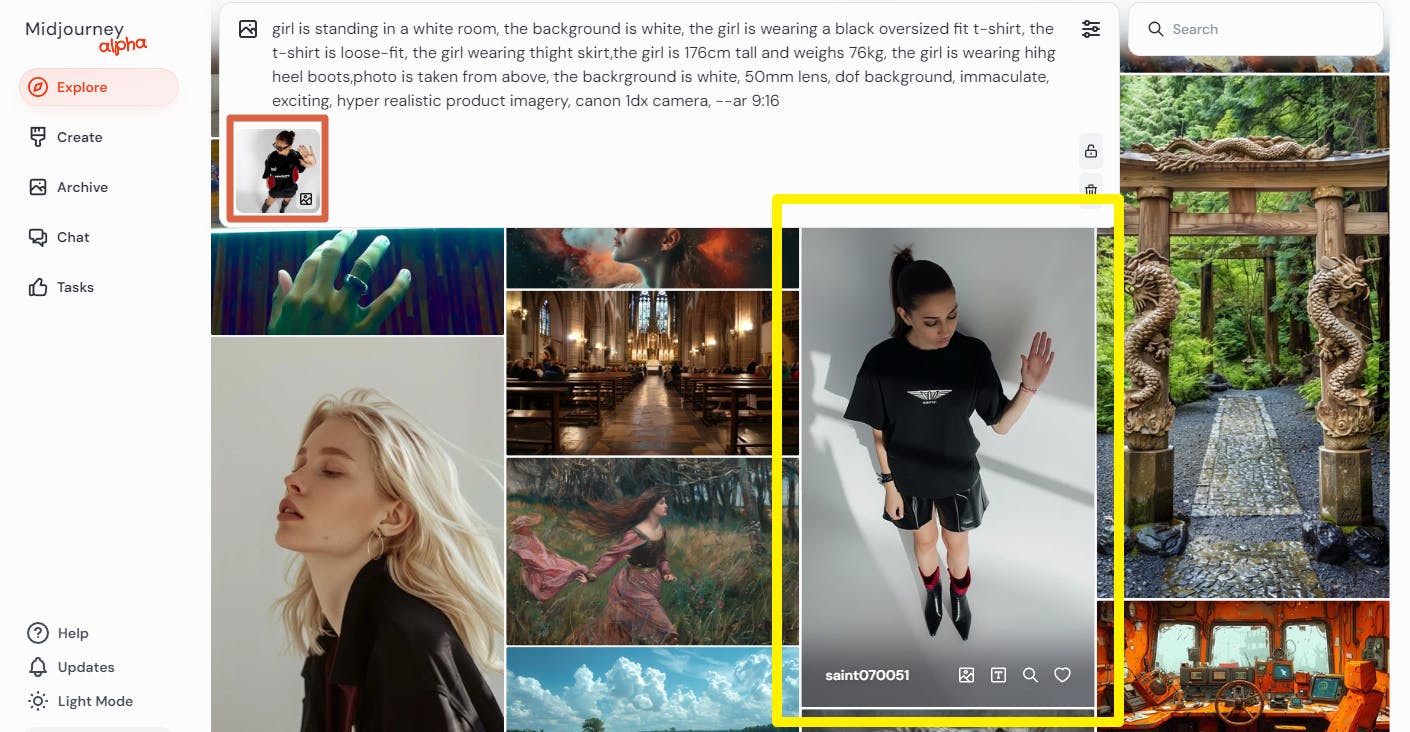Click the trash icon to clear prompt
The image size is (1410, 732).
coord(1091,189)
